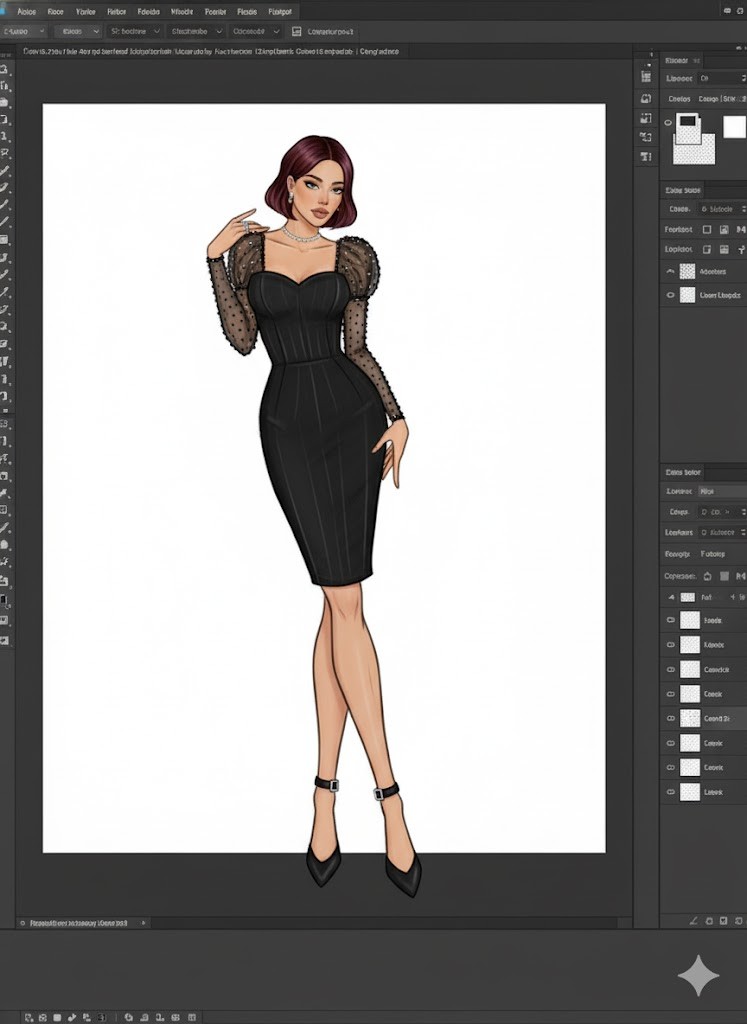The height and width of the screenshot is (1024, 747).
Task: Open the Yarke menu in the menu bar
Action: (86, 12)
